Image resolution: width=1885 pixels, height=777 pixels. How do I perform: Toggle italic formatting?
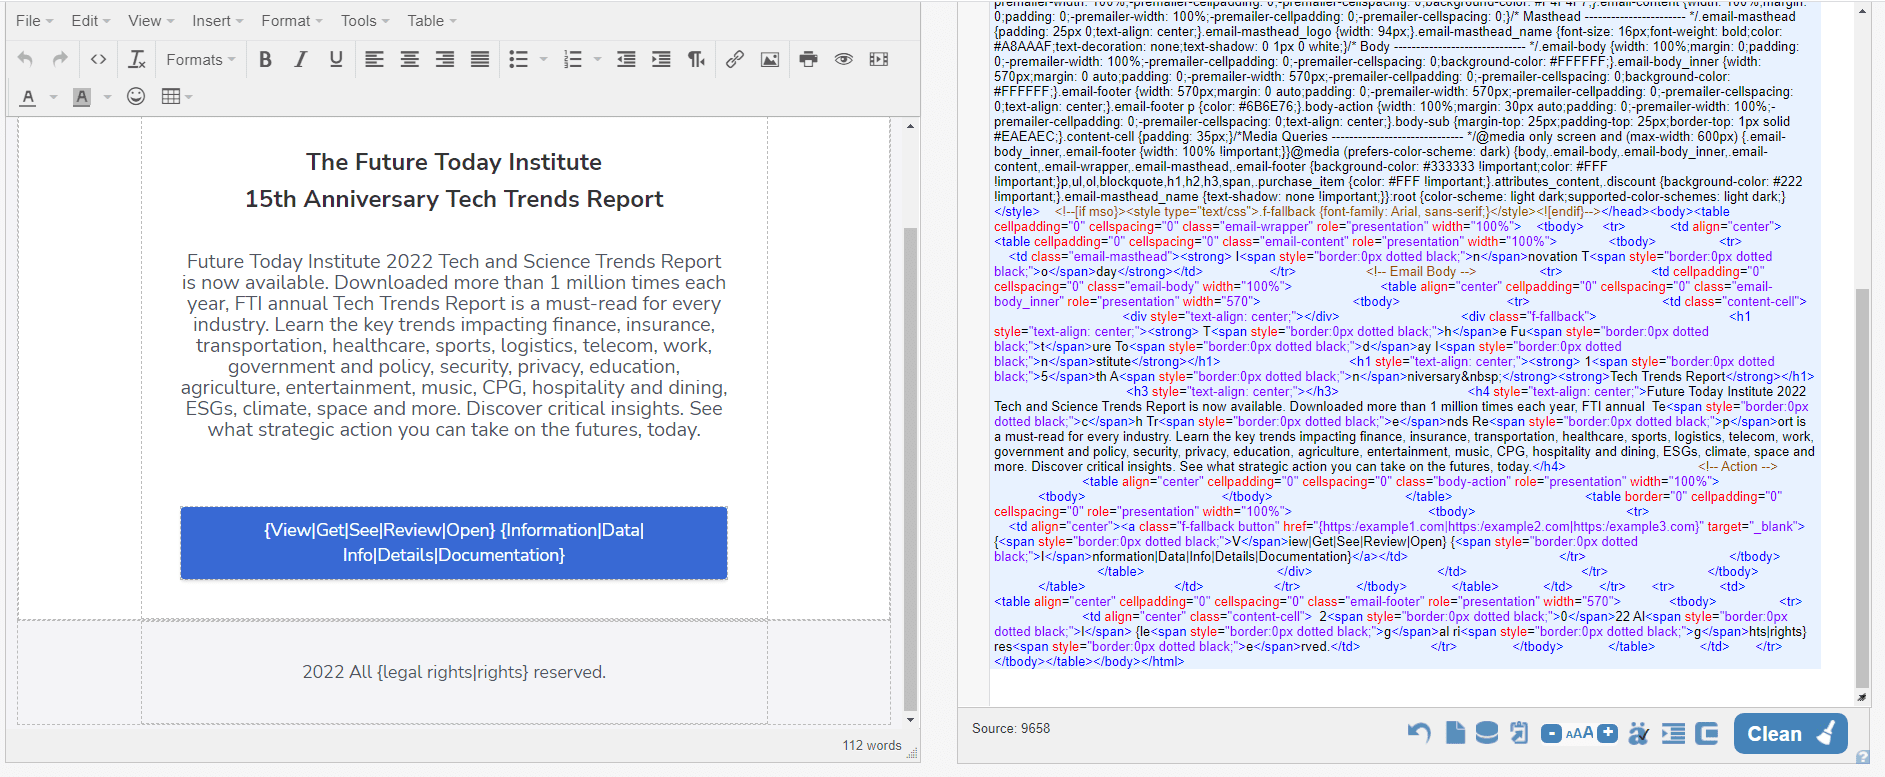coord(300,59)
